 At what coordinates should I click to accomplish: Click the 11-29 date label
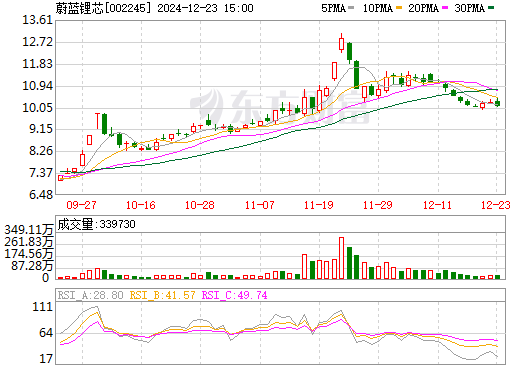point(378,205)
